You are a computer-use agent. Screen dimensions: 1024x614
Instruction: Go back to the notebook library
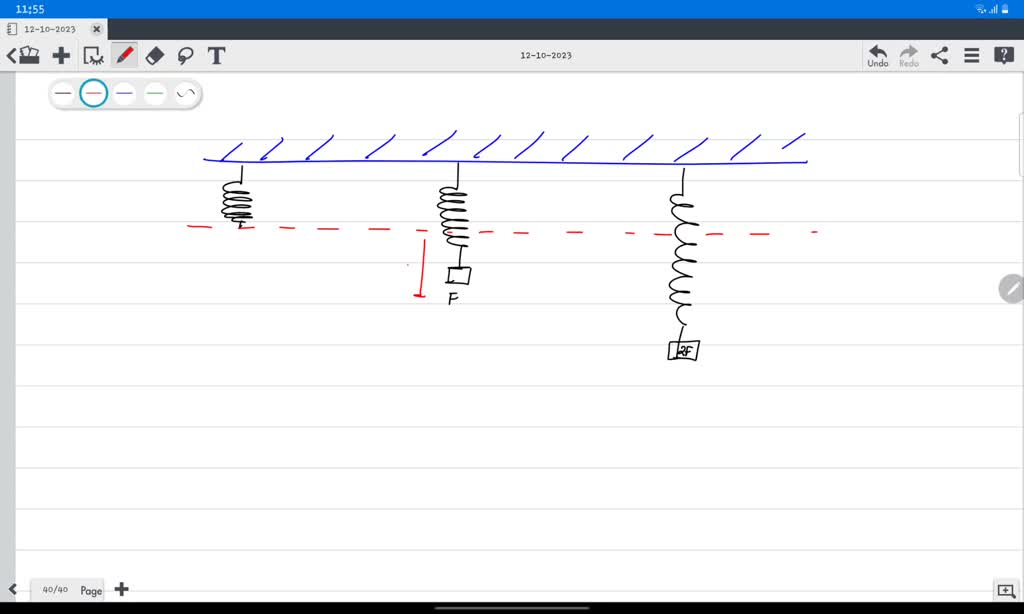pyautogui.click(x=23, y=56)
